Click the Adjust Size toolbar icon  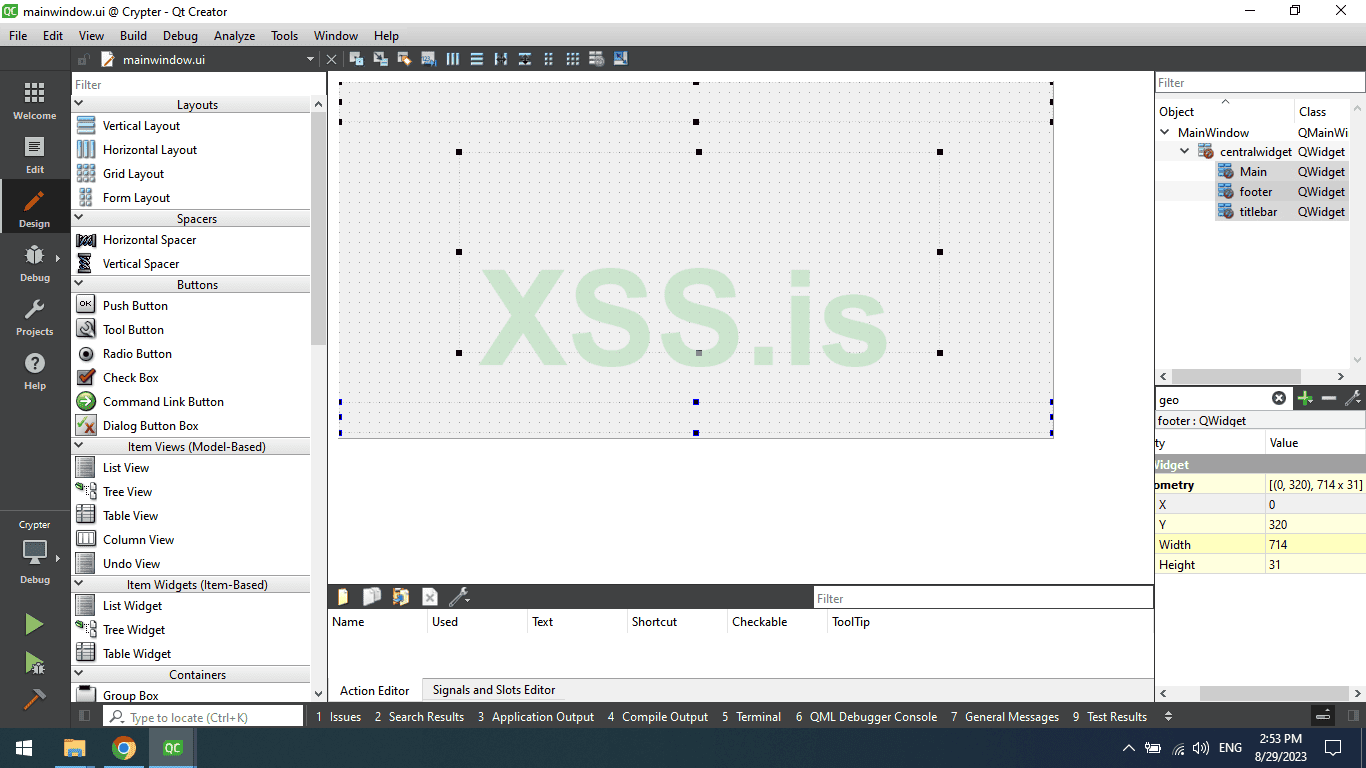(620, 58)
